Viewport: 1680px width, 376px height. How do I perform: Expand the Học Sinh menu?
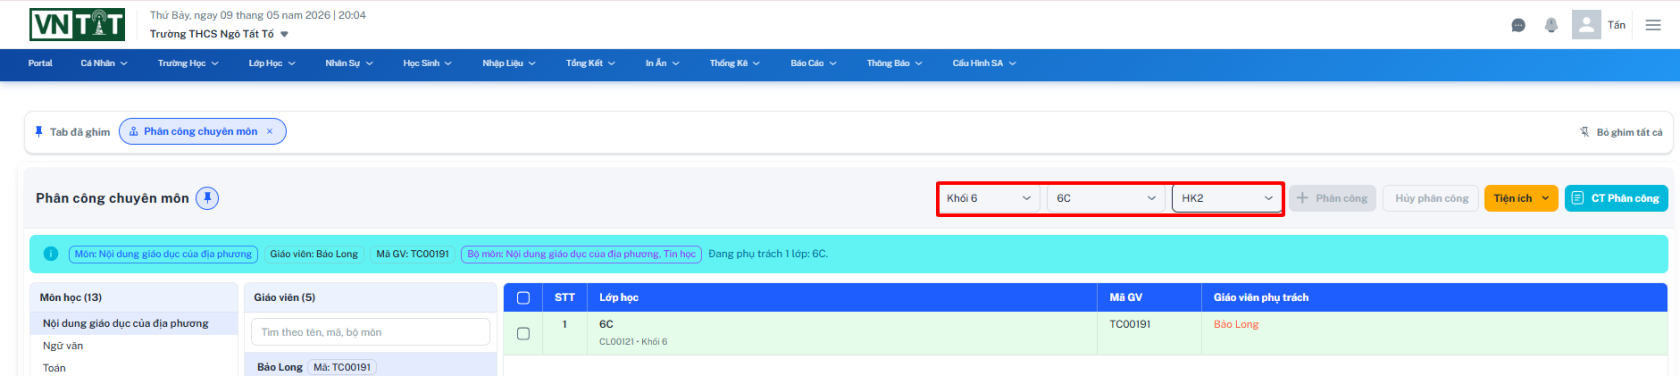pyautogui.click(x=427, y=63)
